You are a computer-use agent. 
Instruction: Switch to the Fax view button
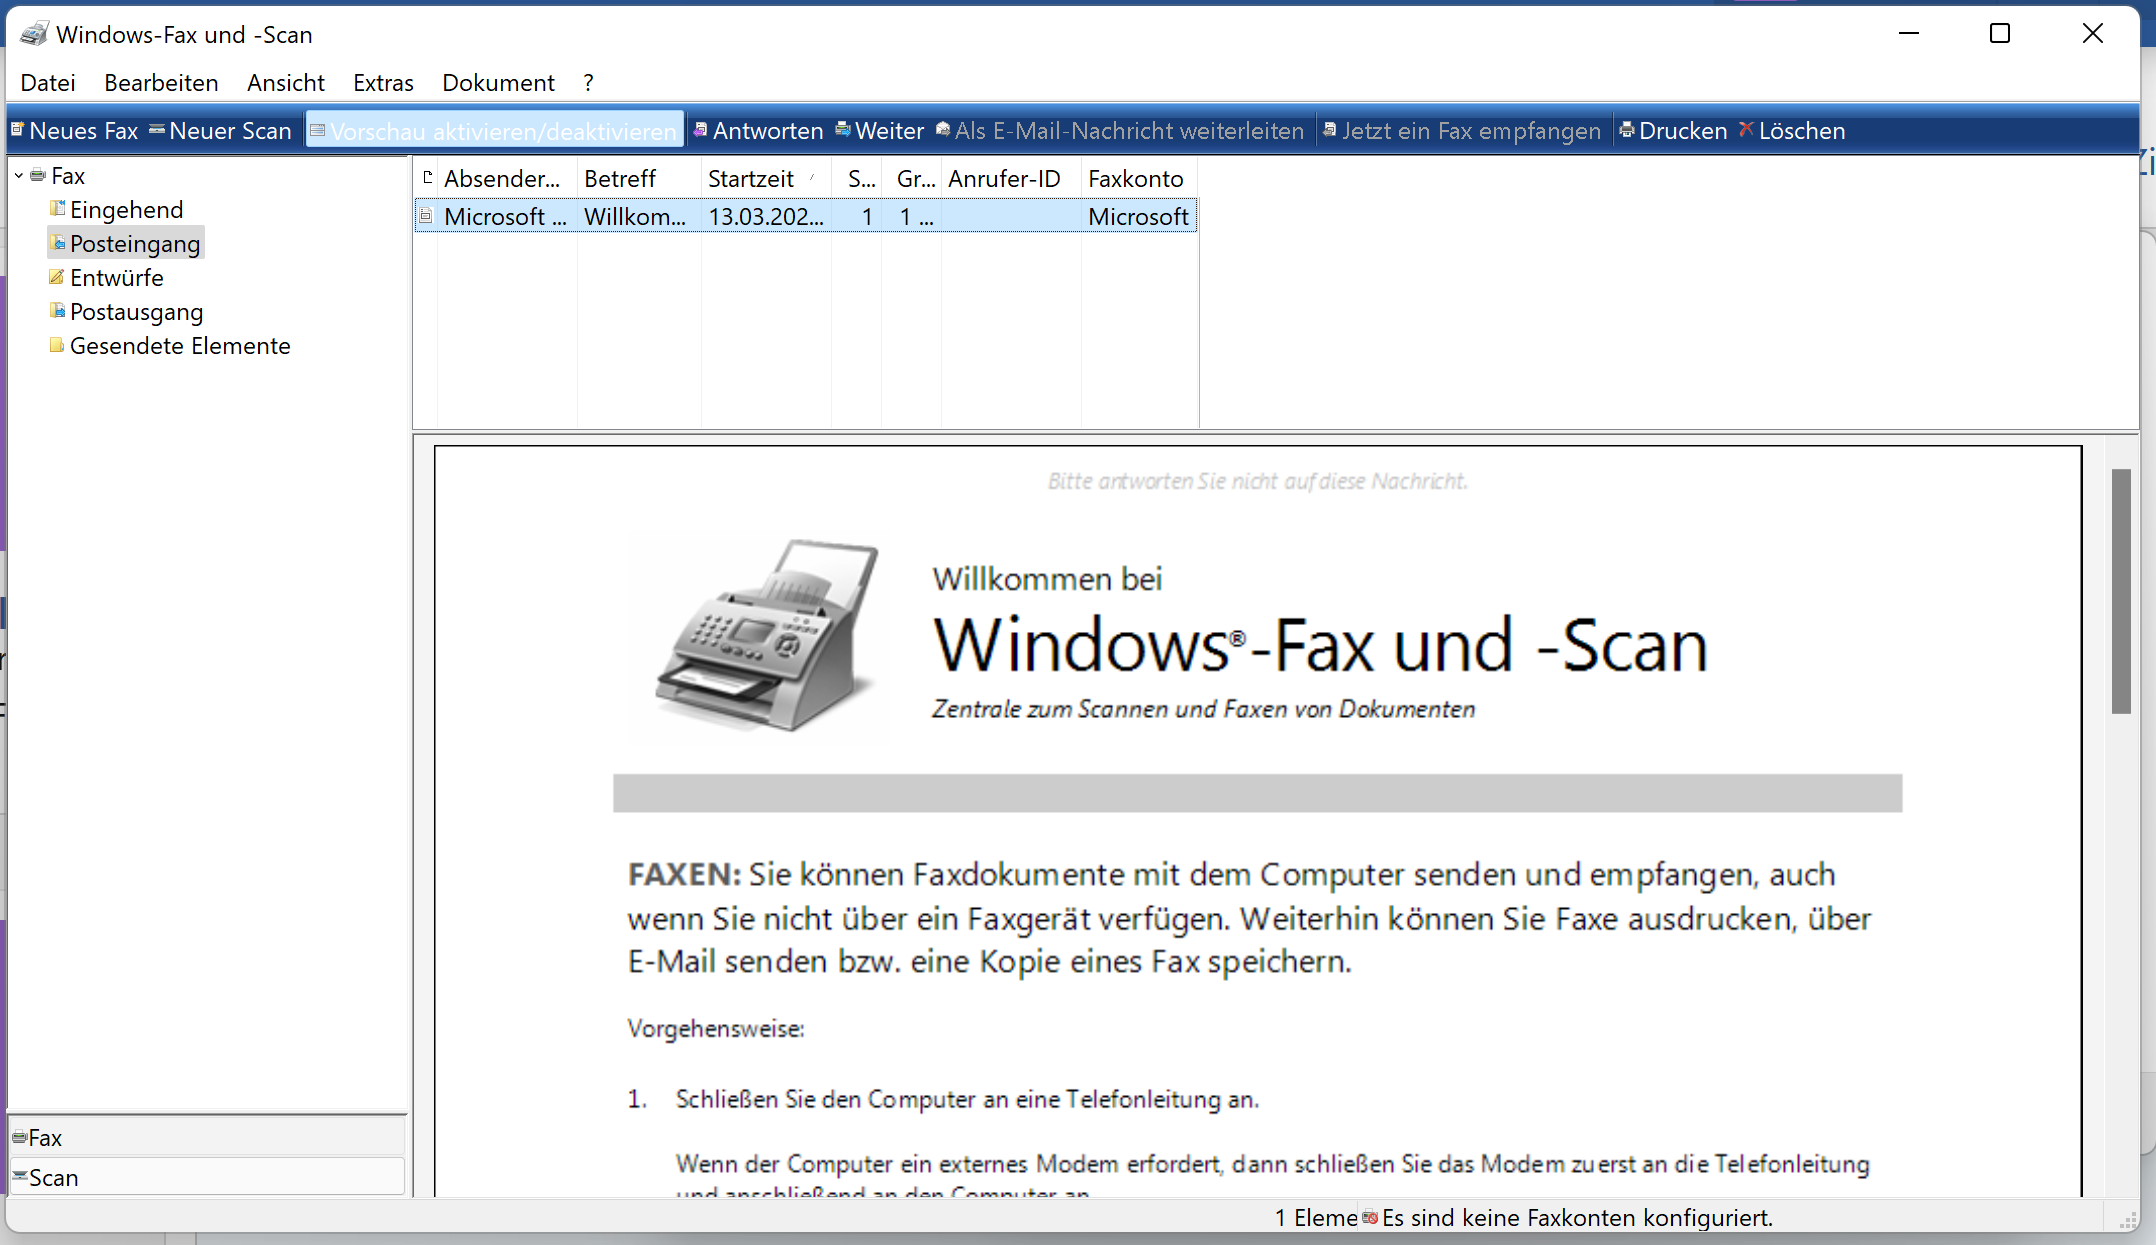[x=207, y=1137]
